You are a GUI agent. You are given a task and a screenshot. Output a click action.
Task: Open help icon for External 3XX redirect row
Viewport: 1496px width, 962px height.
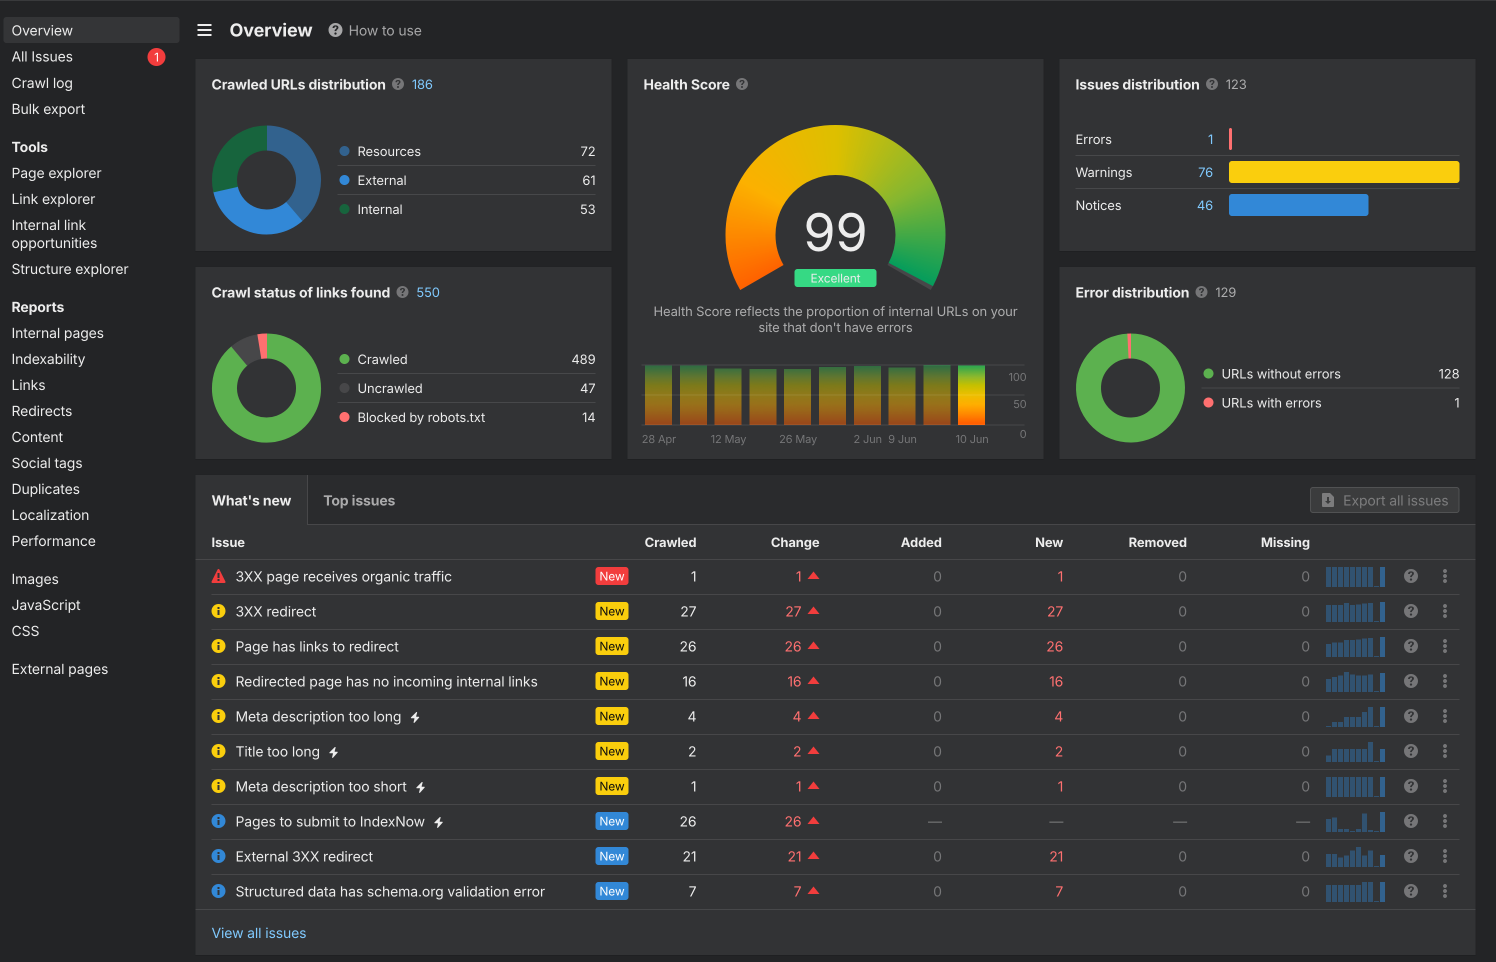pos(1411,856)
